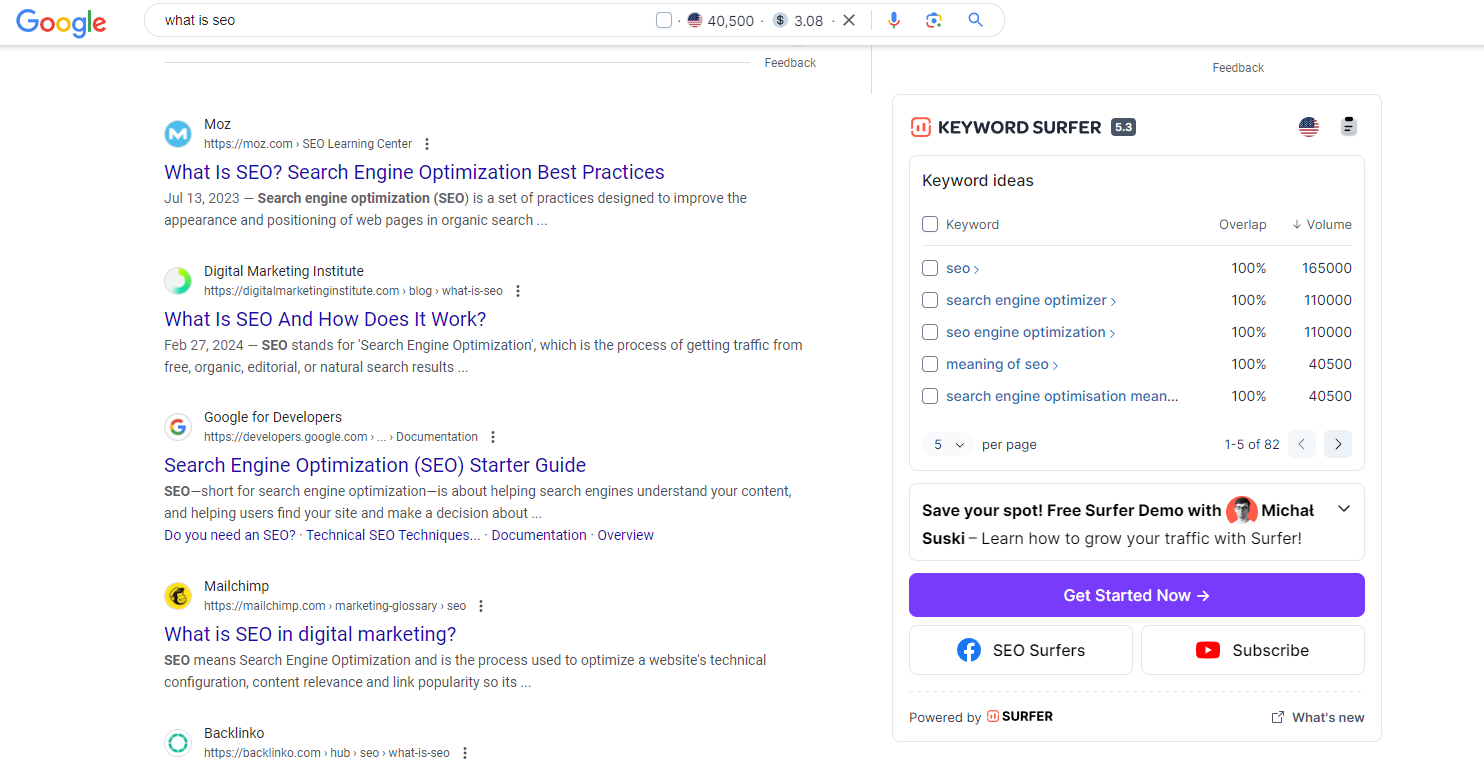The width and height of the screenshot is (1484, 763).
Task: Click the moz.com SEO Learning Center breadcrumb
Action: coord(308,144)
